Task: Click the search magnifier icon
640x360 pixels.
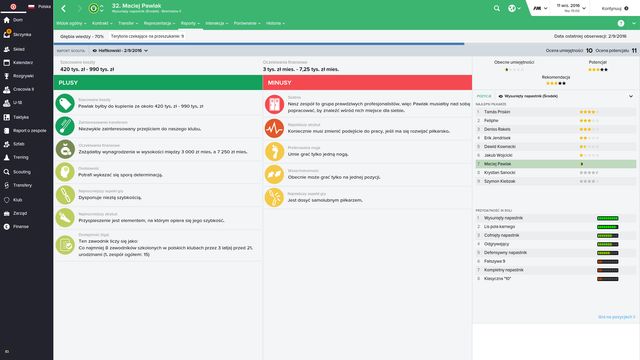Action: pyautogui.click(x=496, y=8)
